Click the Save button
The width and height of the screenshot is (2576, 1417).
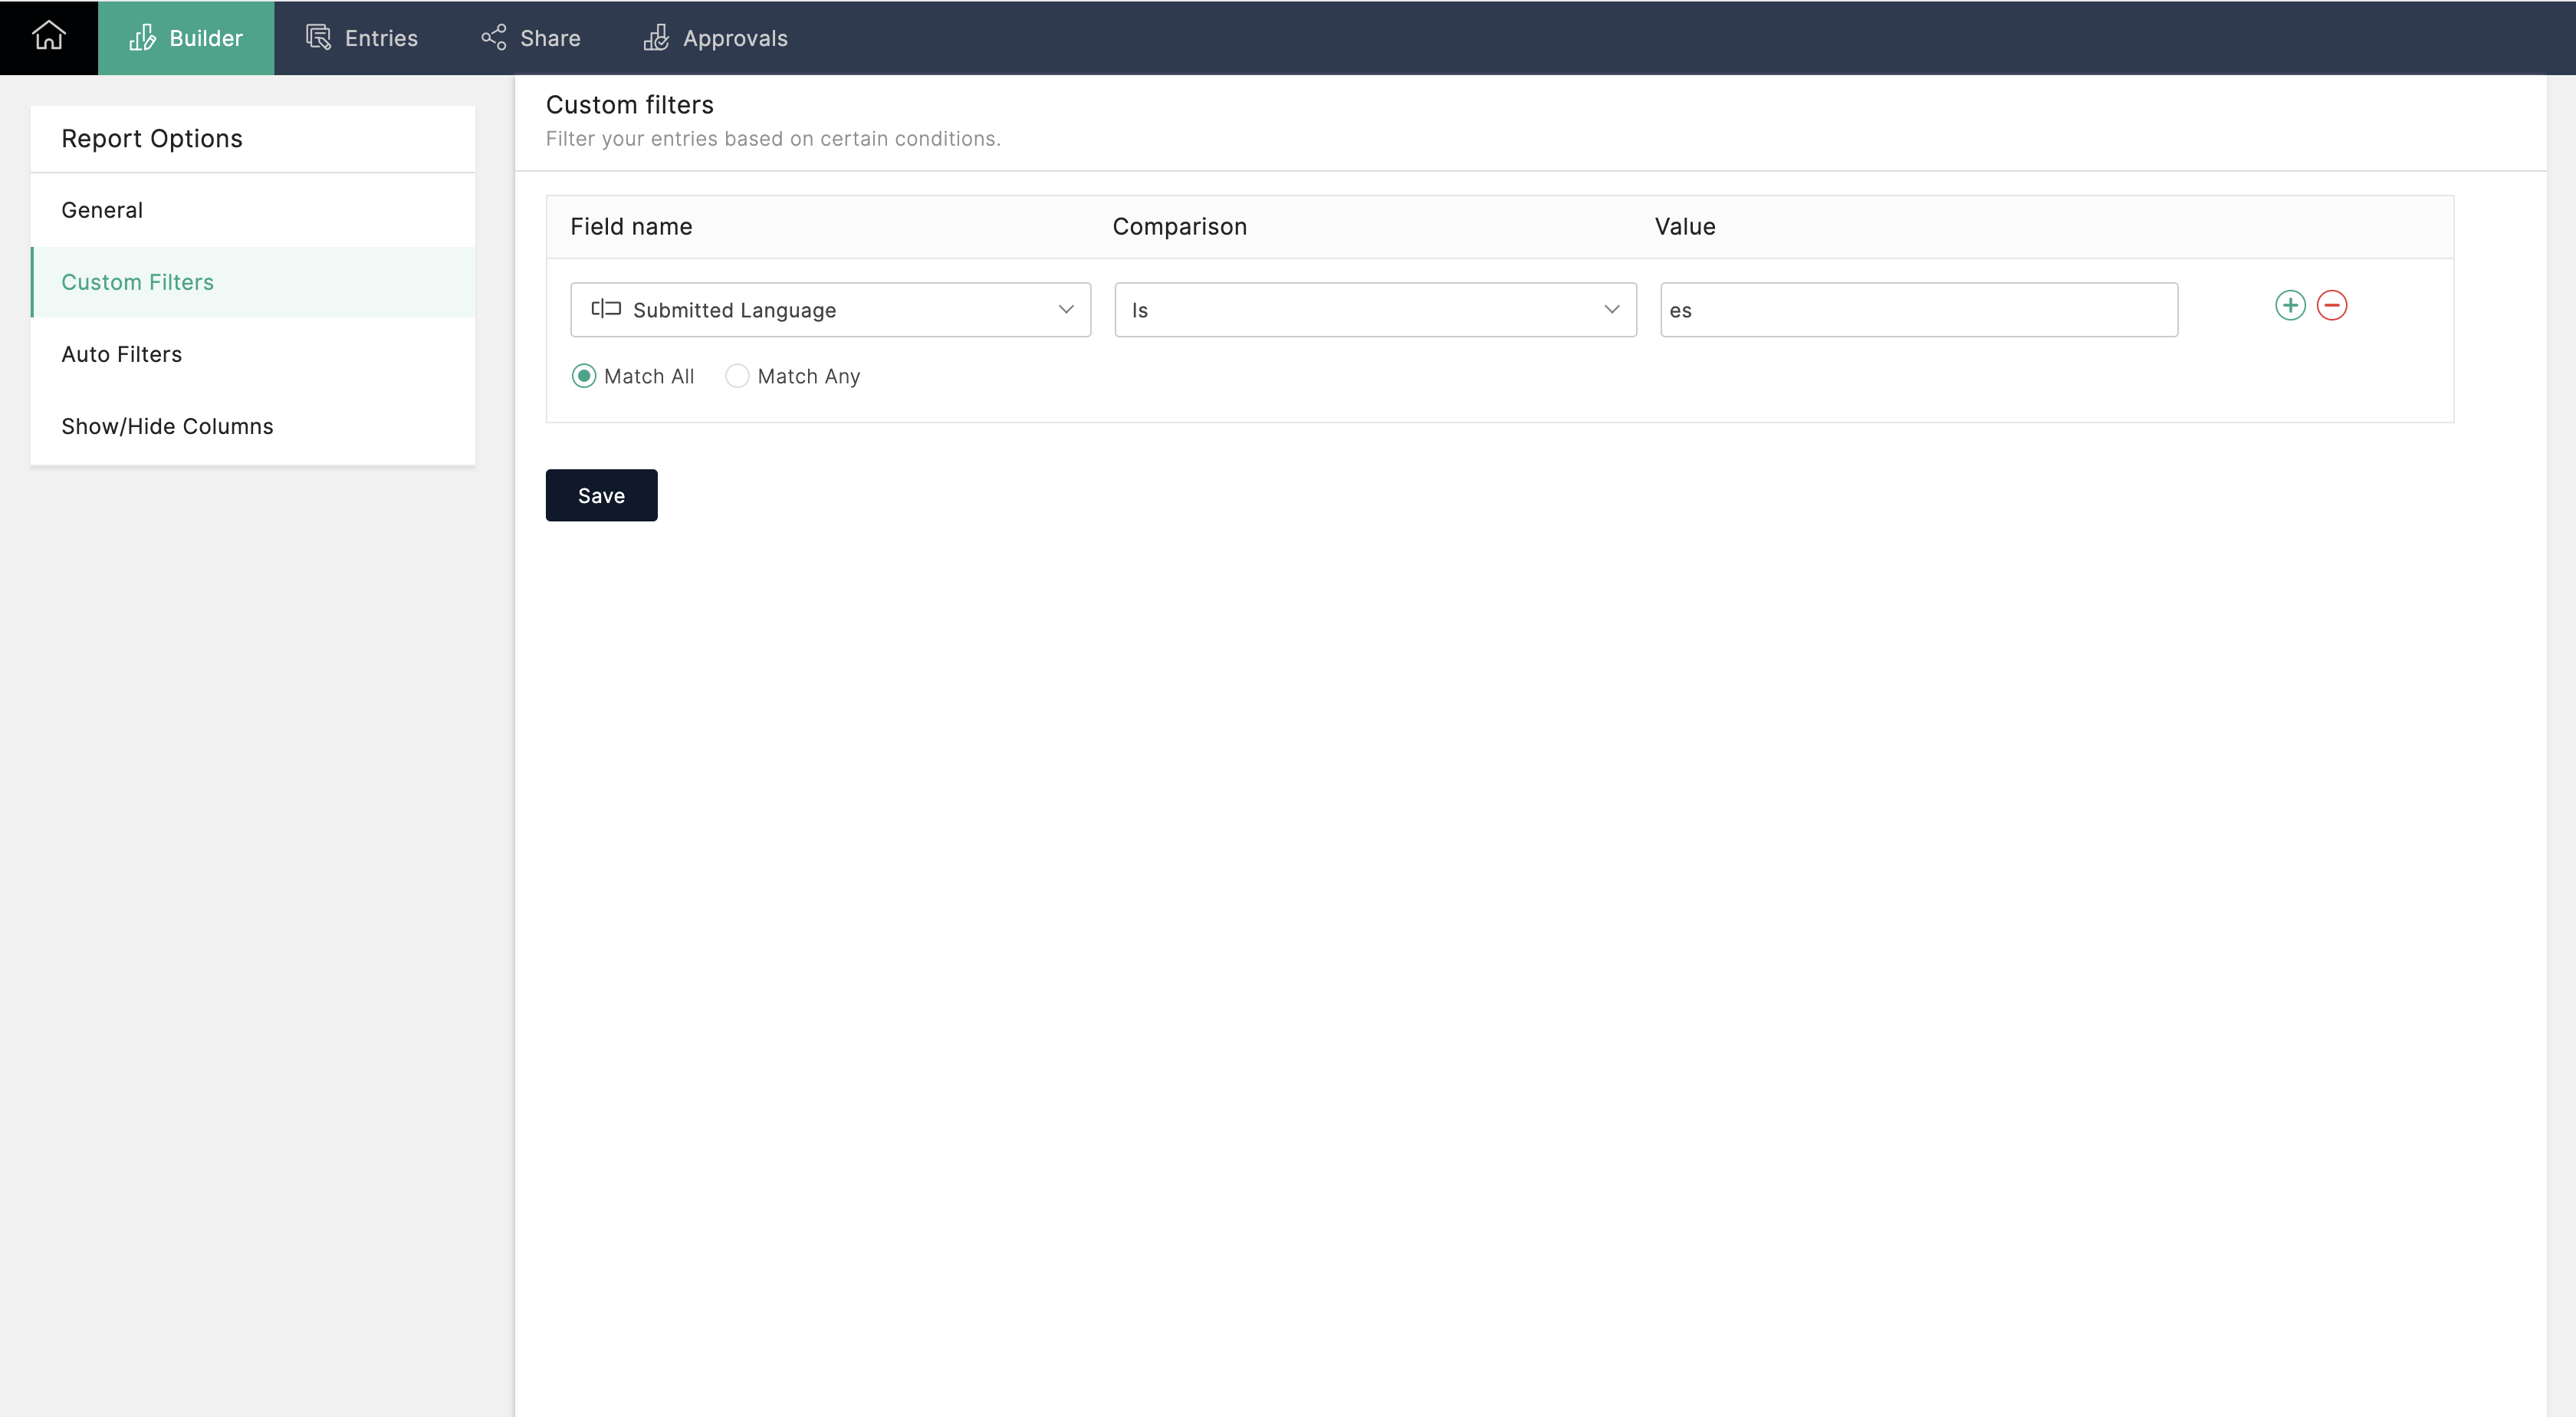click(601, 495)
